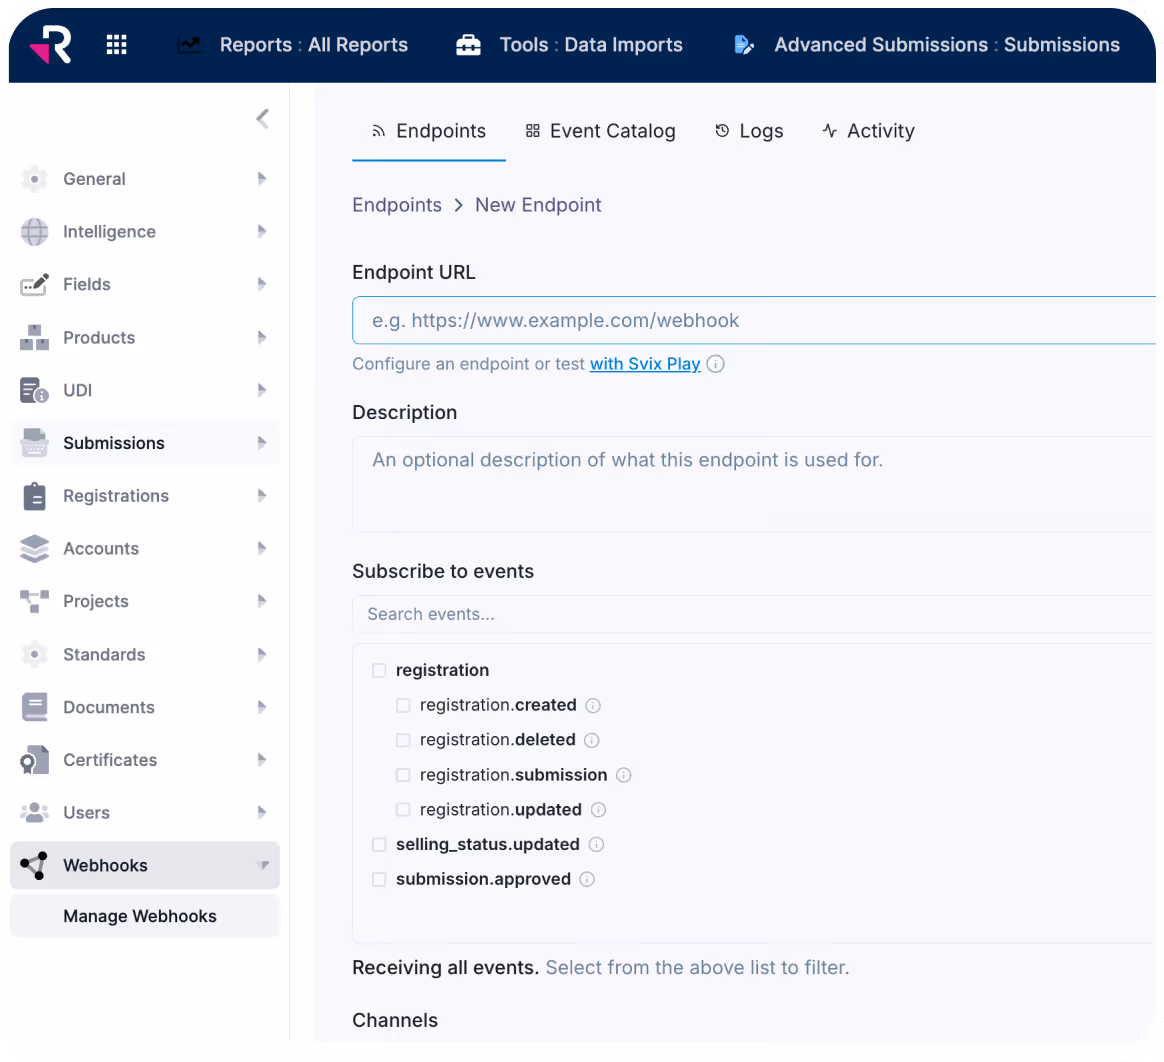Go back to Endpoints breadcrumb
This screenshot has width=1164, height=1062.
coord(397,205)
